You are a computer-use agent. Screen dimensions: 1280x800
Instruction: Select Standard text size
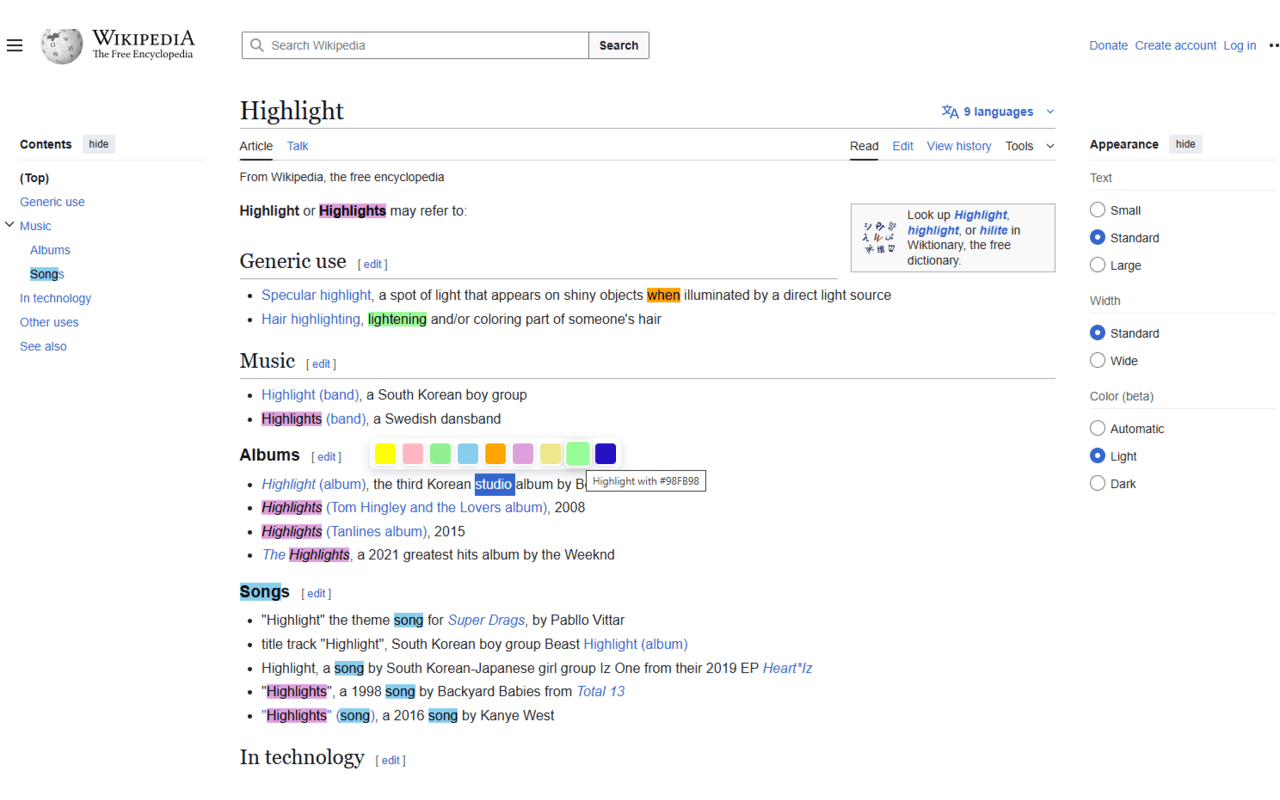click(x=1097, y=238)
